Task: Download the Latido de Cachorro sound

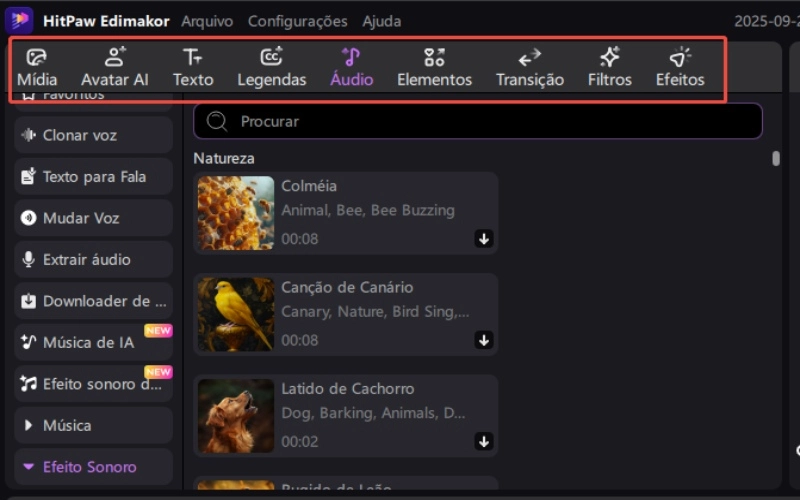Action: point(484,441)
